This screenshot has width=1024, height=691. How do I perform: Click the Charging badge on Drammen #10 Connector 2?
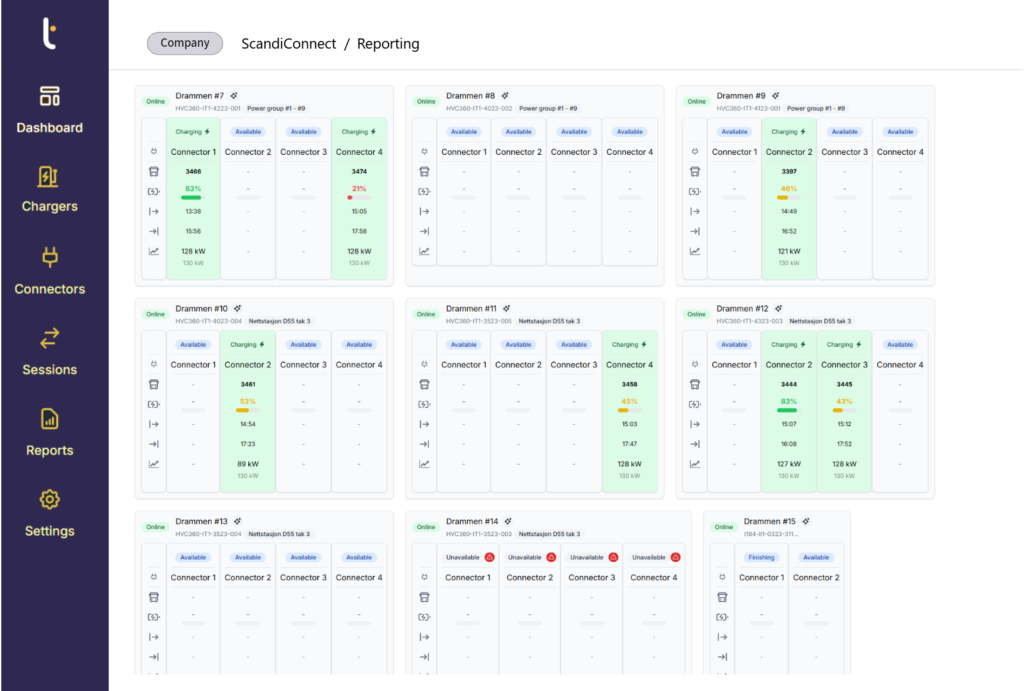click(248, 345)
